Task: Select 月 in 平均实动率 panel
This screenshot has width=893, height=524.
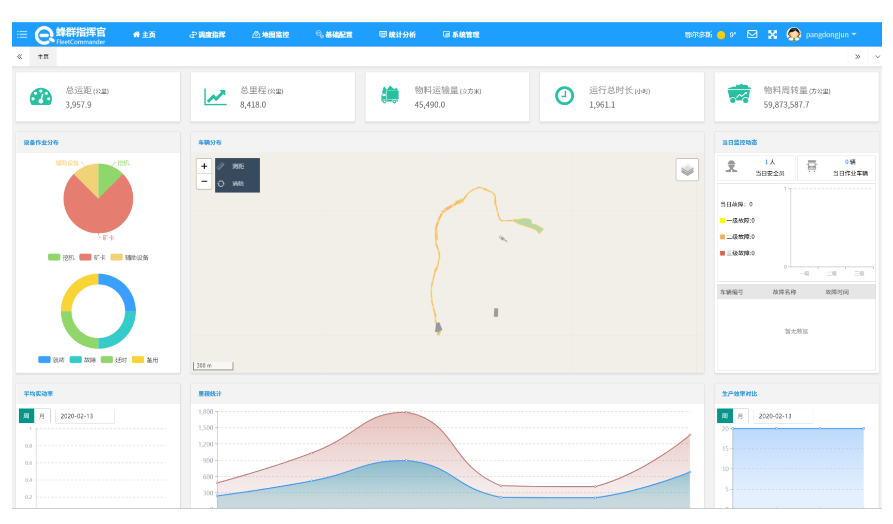Action: [x=42, y=416]
